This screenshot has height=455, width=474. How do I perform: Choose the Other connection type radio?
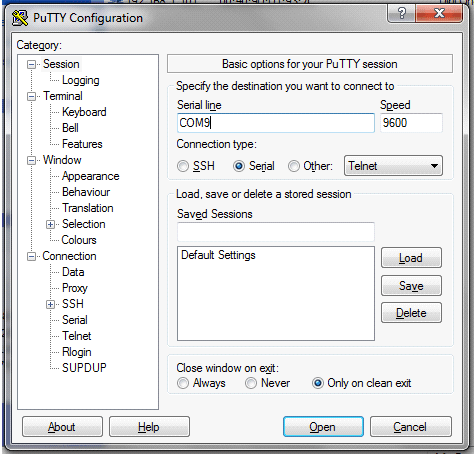coord(294,166)
